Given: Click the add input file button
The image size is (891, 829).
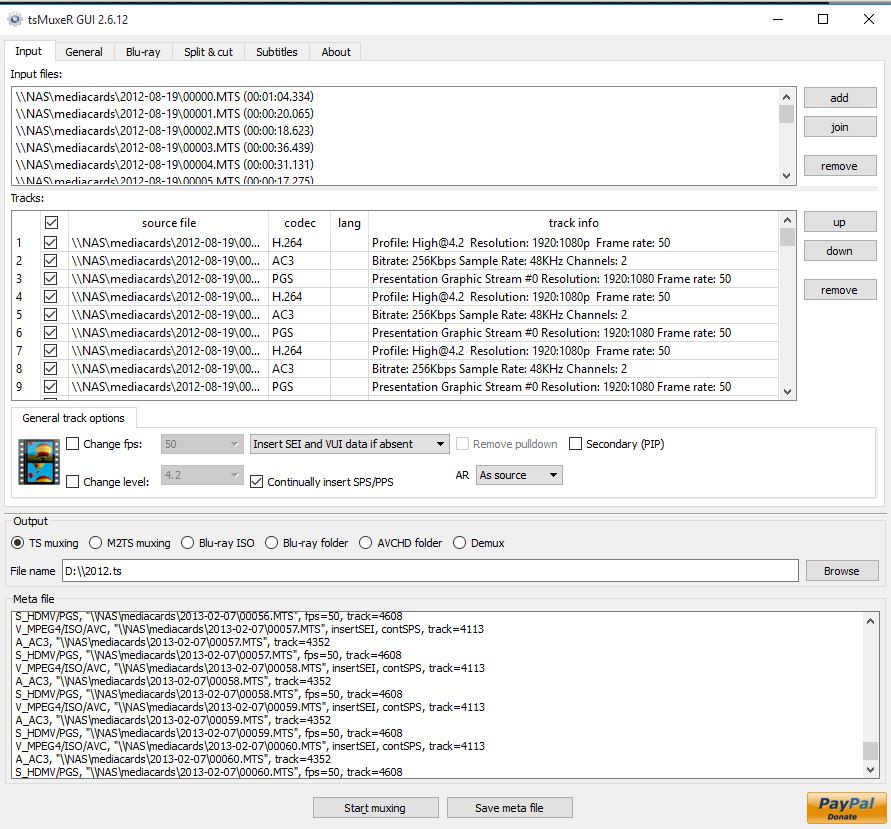Looking at the screenshot, I should (839, 98).
